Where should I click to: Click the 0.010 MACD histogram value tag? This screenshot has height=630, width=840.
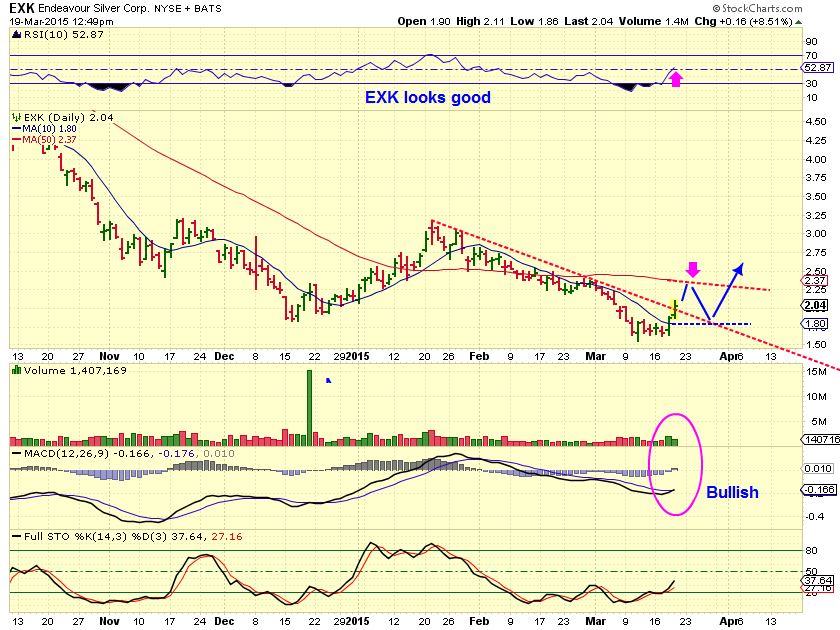pyautogui.click(x=818, y=468)
